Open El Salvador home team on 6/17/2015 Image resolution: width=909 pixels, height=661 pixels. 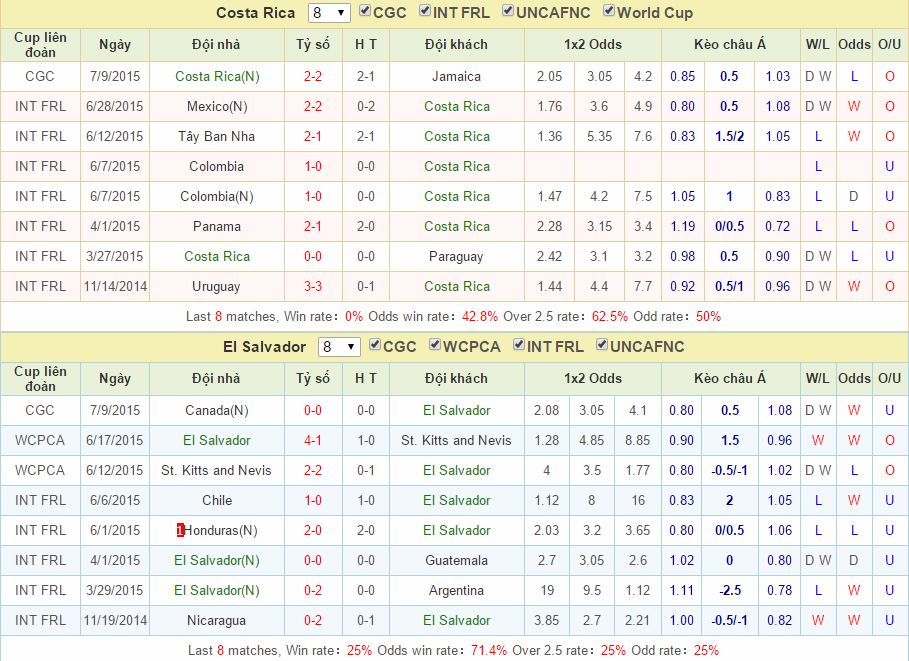217,440
